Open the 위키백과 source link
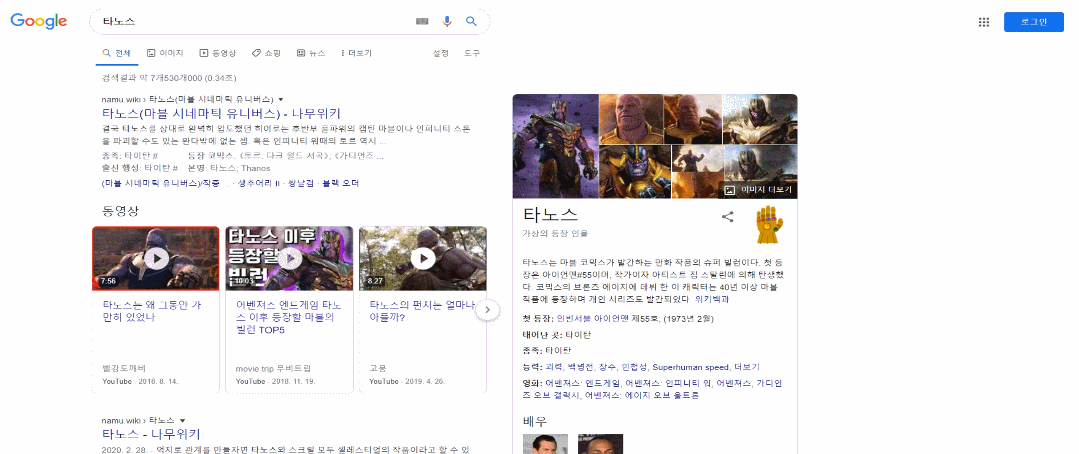 click(712, 299)
